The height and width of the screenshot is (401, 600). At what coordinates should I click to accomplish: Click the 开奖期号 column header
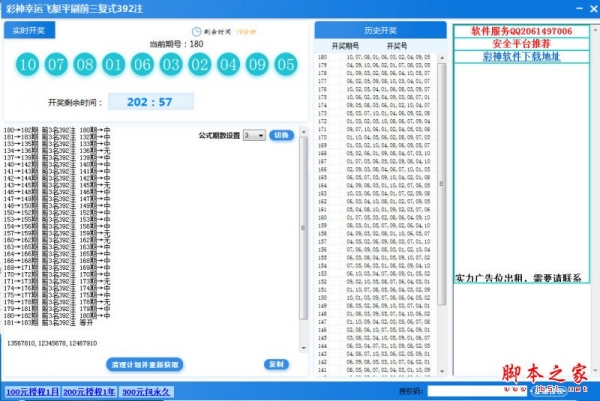345,46
